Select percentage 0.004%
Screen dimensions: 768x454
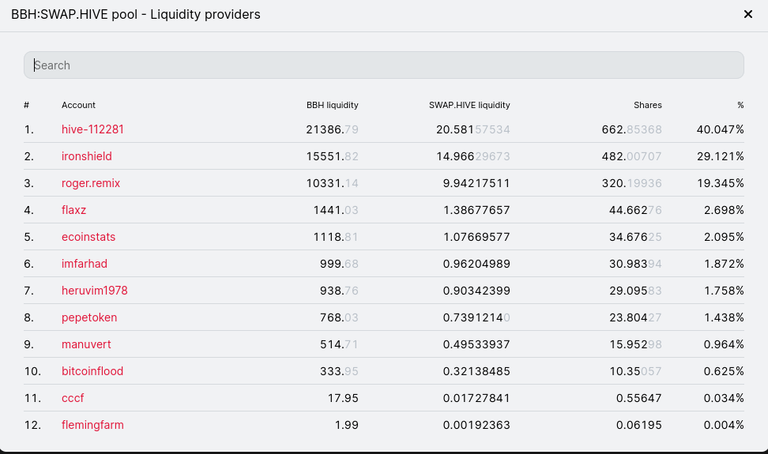[x=724, y=425]
